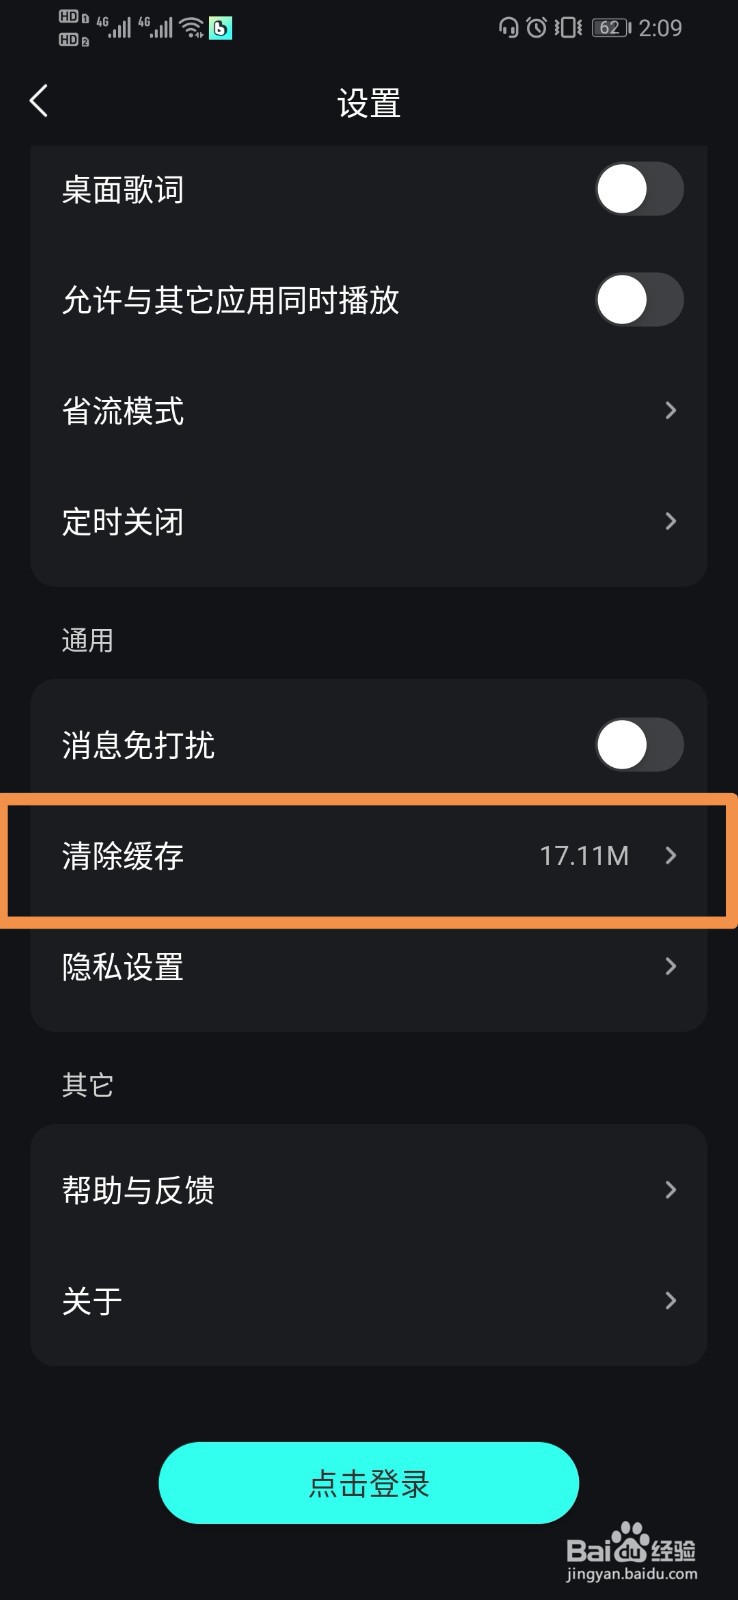This screenshot has height=1600, width=738.
Task: Tap 清除缓存 to clear cache
Action: (x=369, y=856)
